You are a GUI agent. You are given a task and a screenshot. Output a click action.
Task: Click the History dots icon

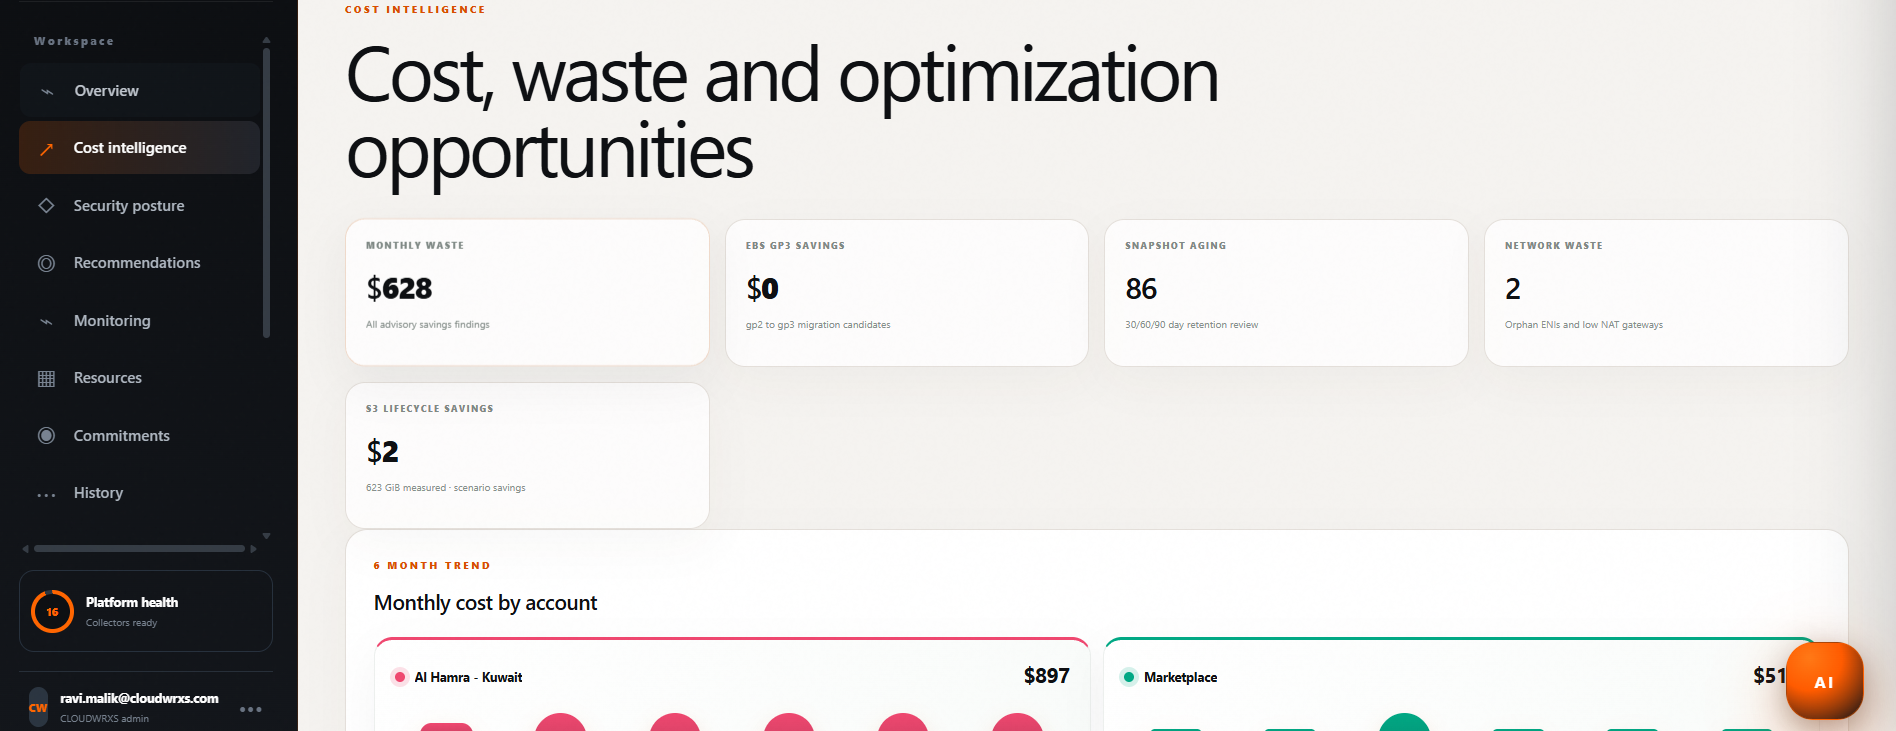click(46, 494)
